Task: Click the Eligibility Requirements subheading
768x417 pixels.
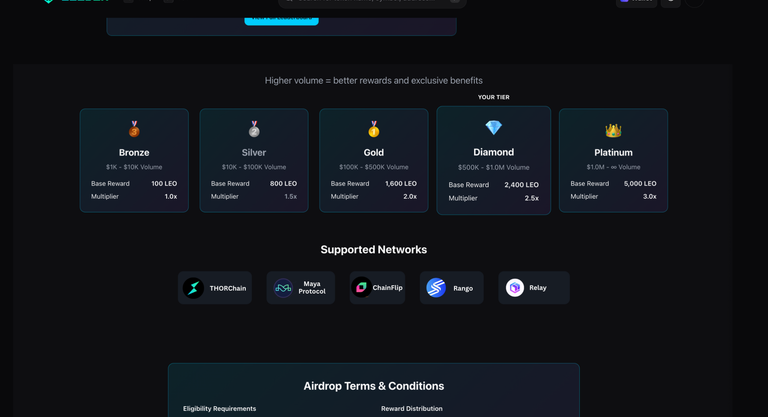Action: click(x=219, y=408)
